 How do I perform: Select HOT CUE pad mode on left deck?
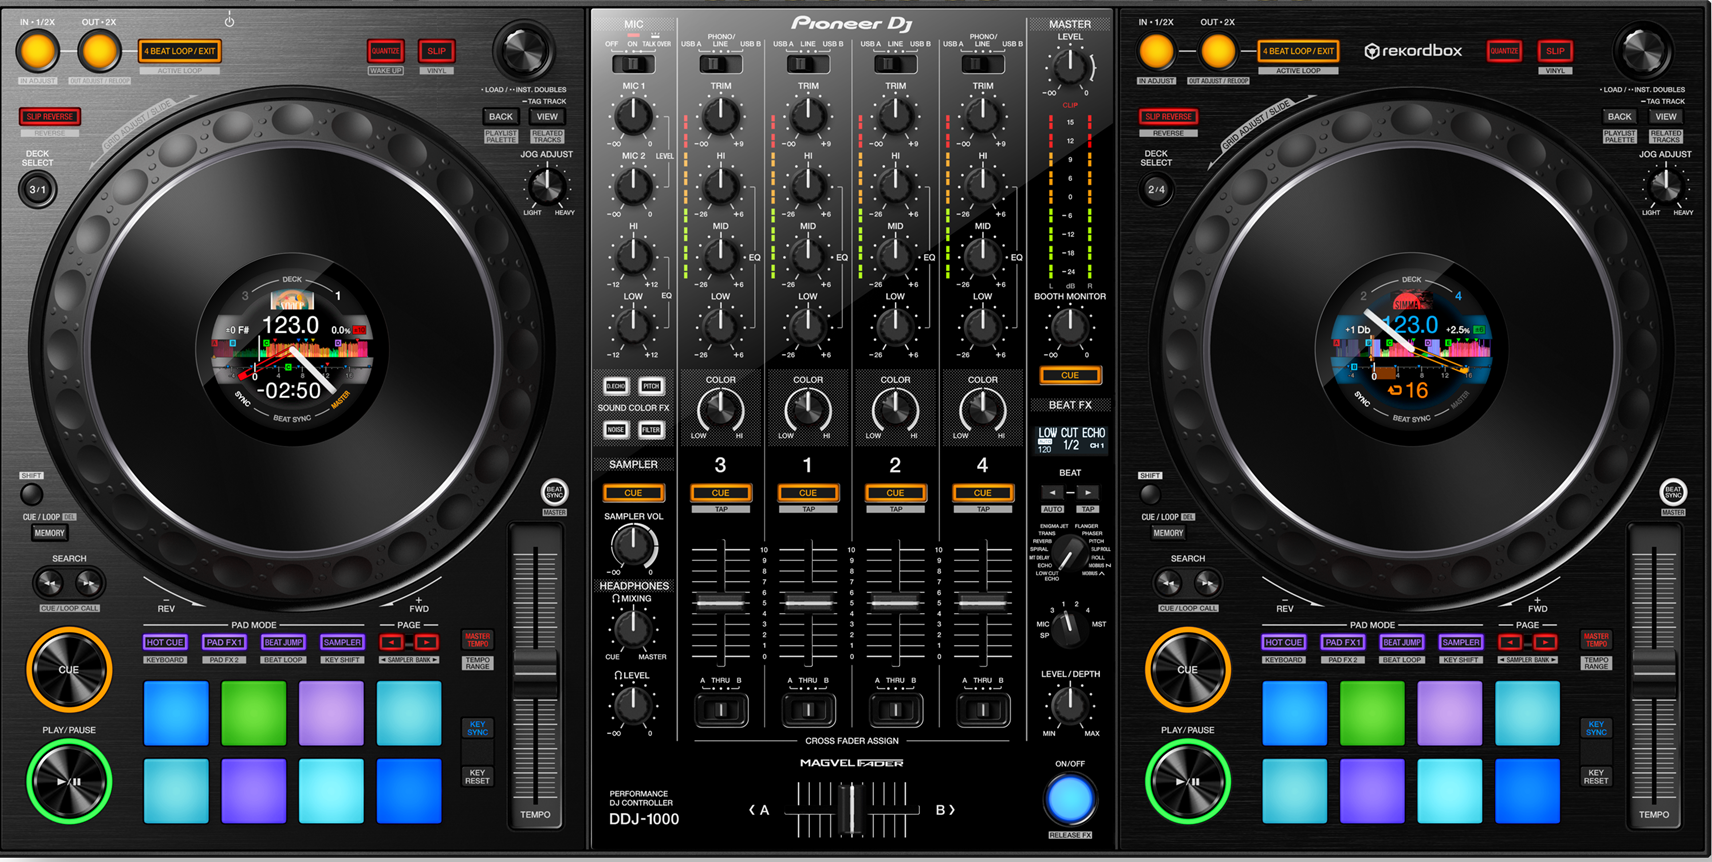tap(165, 642)
